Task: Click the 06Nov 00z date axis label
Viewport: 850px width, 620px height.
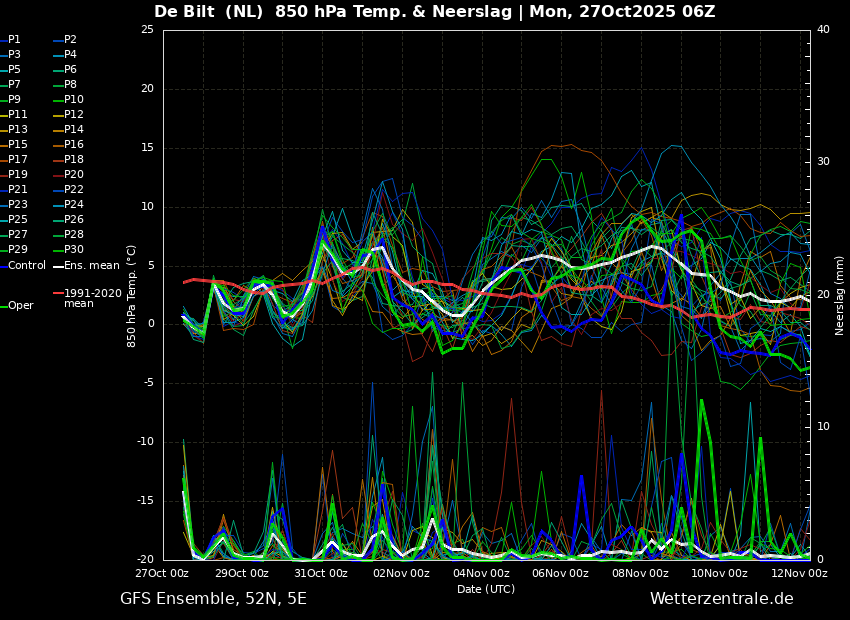Action: pos(561,573)
